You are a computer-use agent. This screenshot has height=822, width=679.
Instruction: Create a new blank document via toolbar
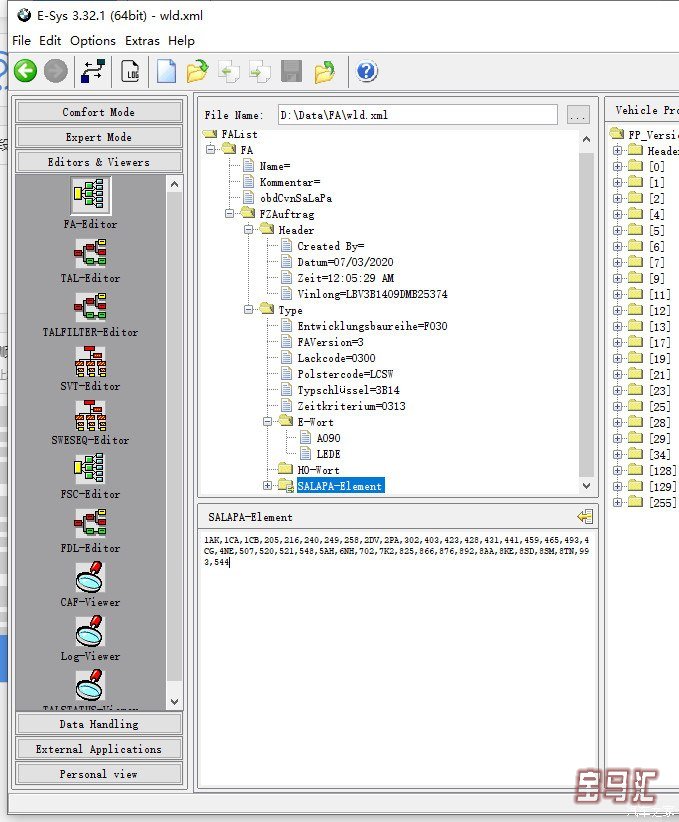point(166,71)
